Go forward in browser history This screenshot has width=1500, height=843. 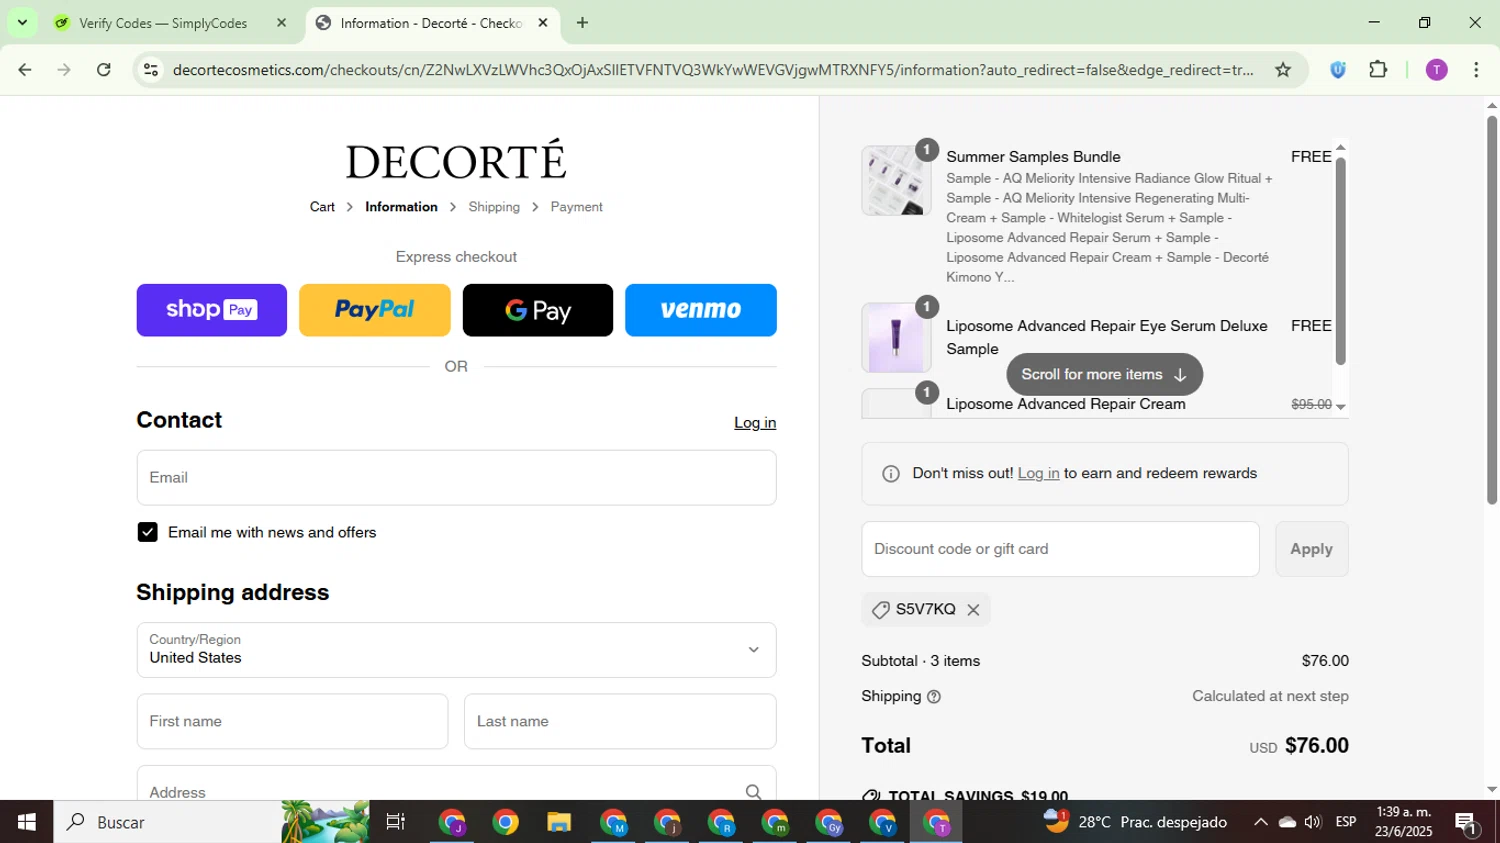[x=64, y=70]
